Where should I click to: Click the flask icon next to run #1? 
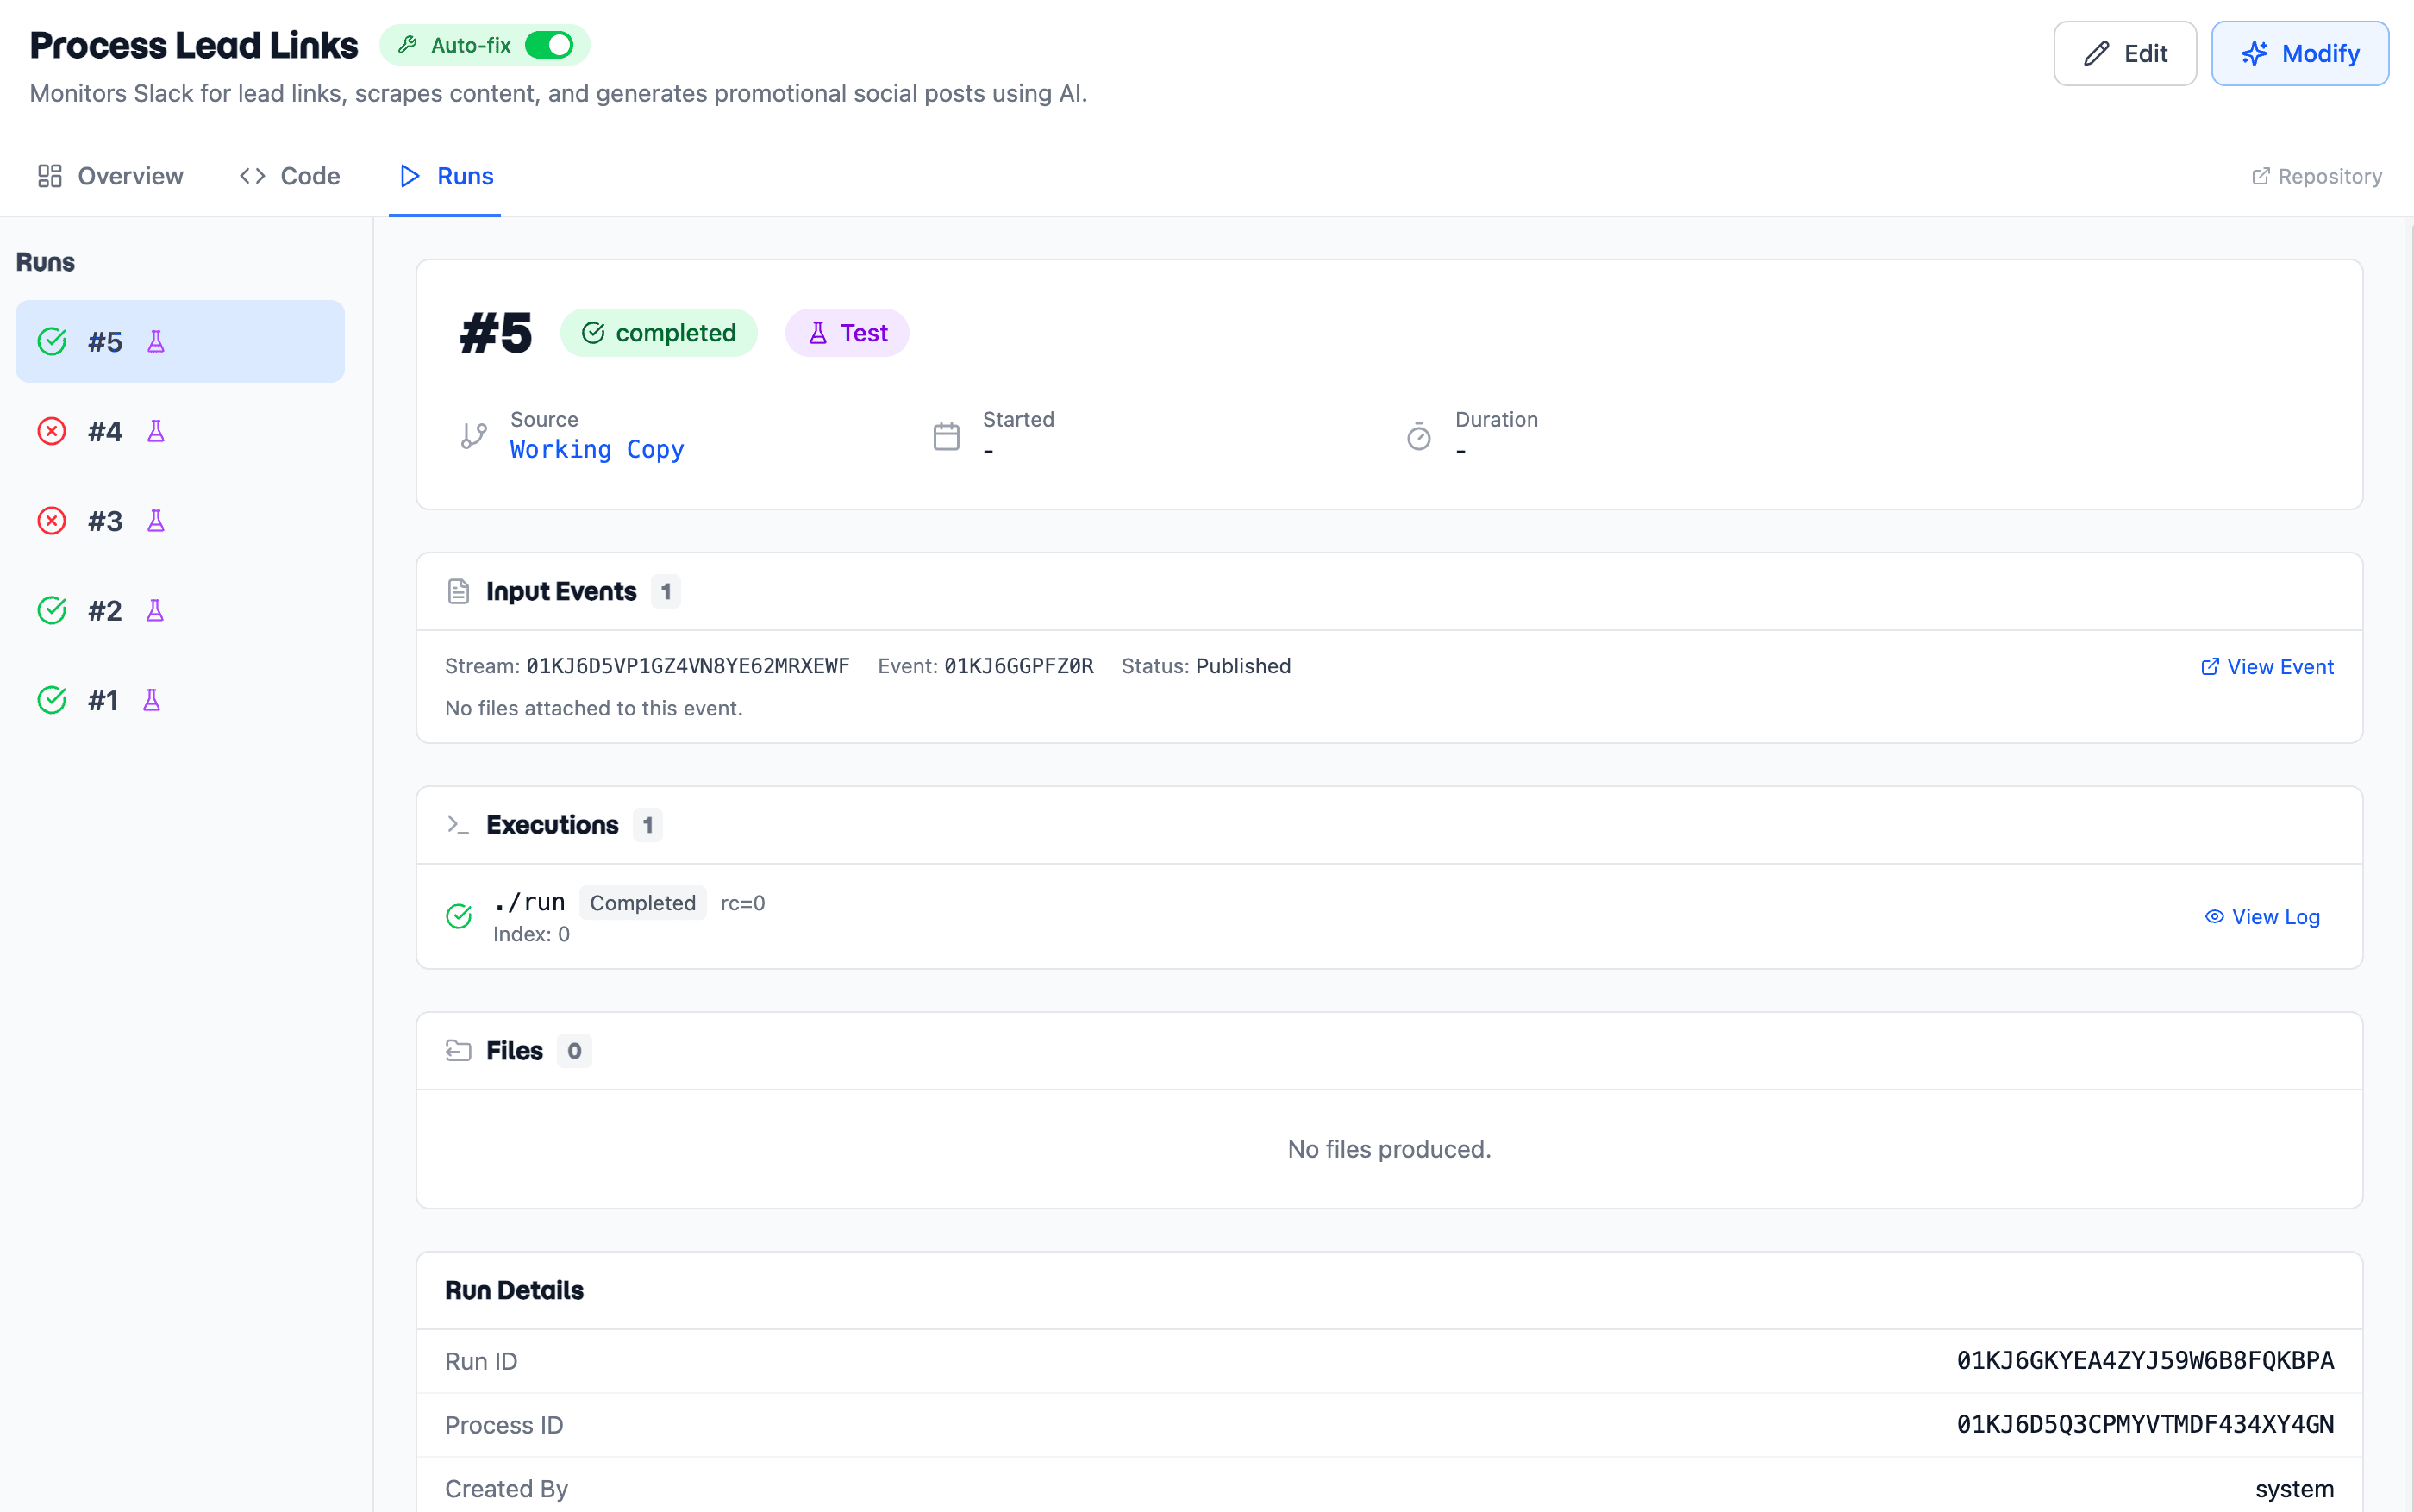pyautogui.click(x=152, y=700)
